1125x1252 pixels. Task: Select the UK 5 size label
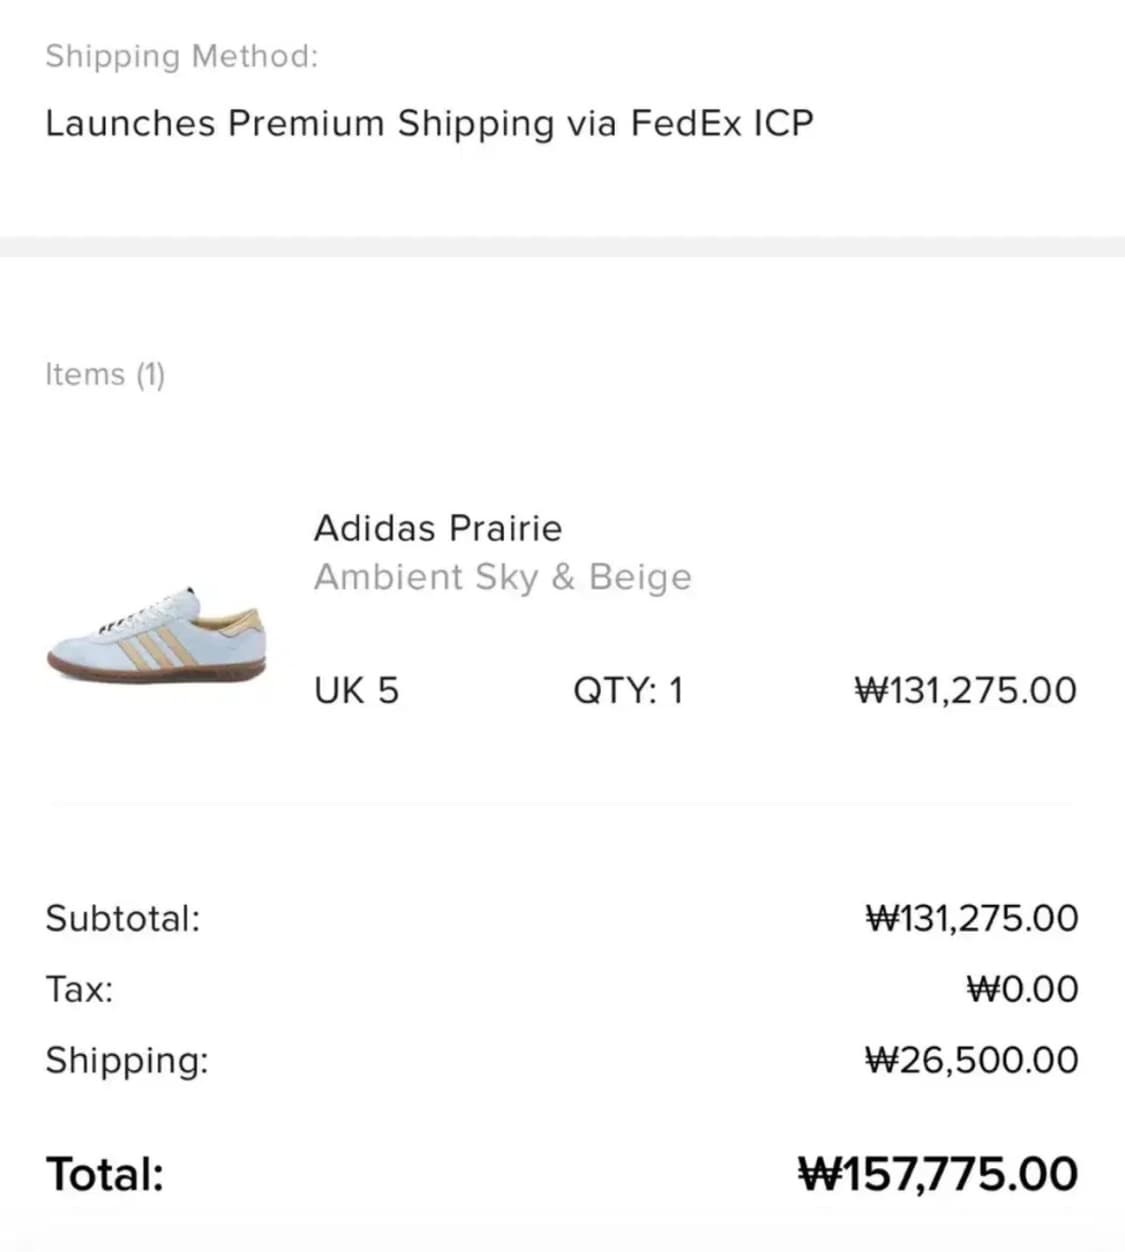356,690
